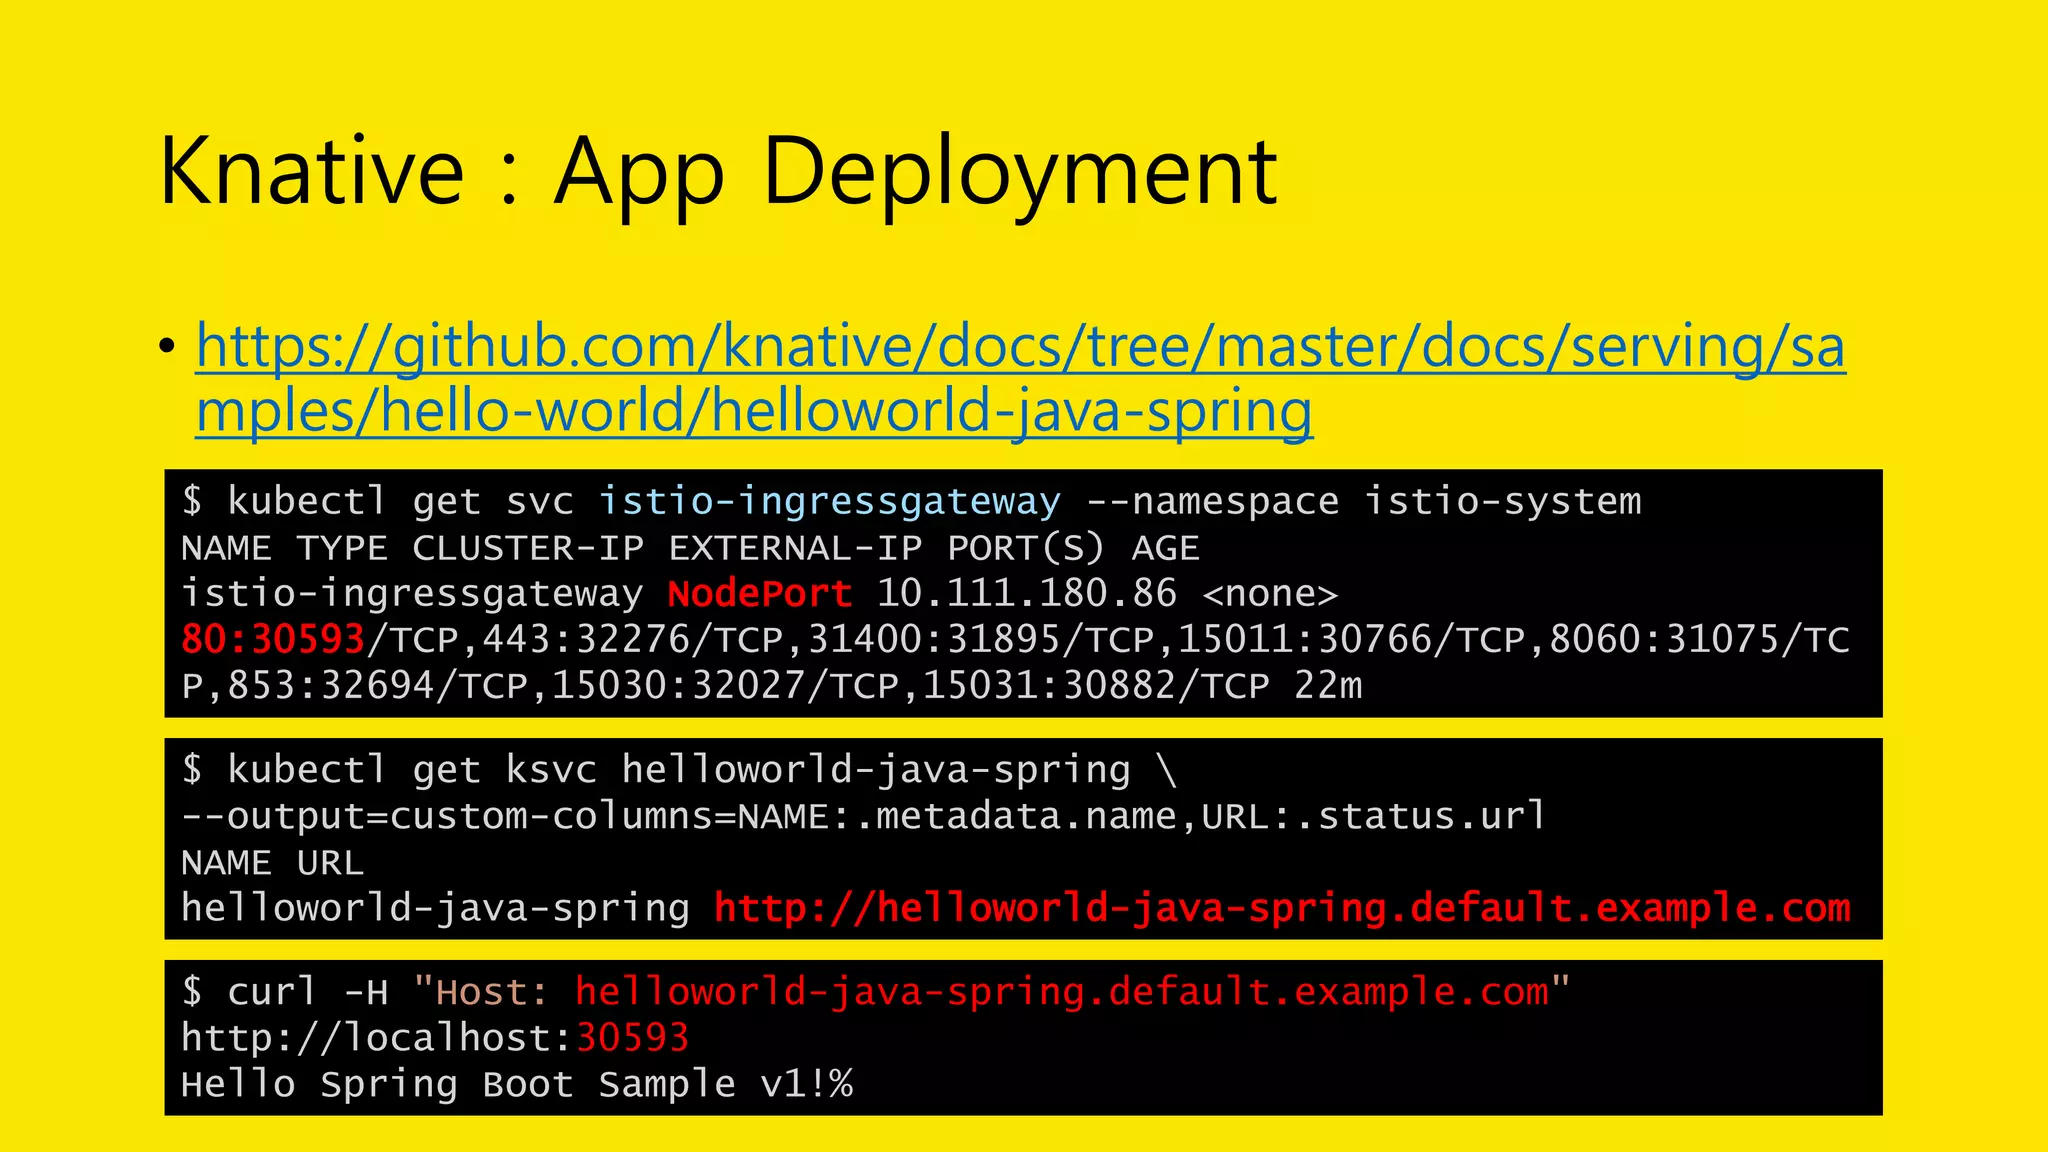The image size is (2048, 1152).
Task: Click the 'http://localhost:30593' address
Action: click(x=435, y=1038)
